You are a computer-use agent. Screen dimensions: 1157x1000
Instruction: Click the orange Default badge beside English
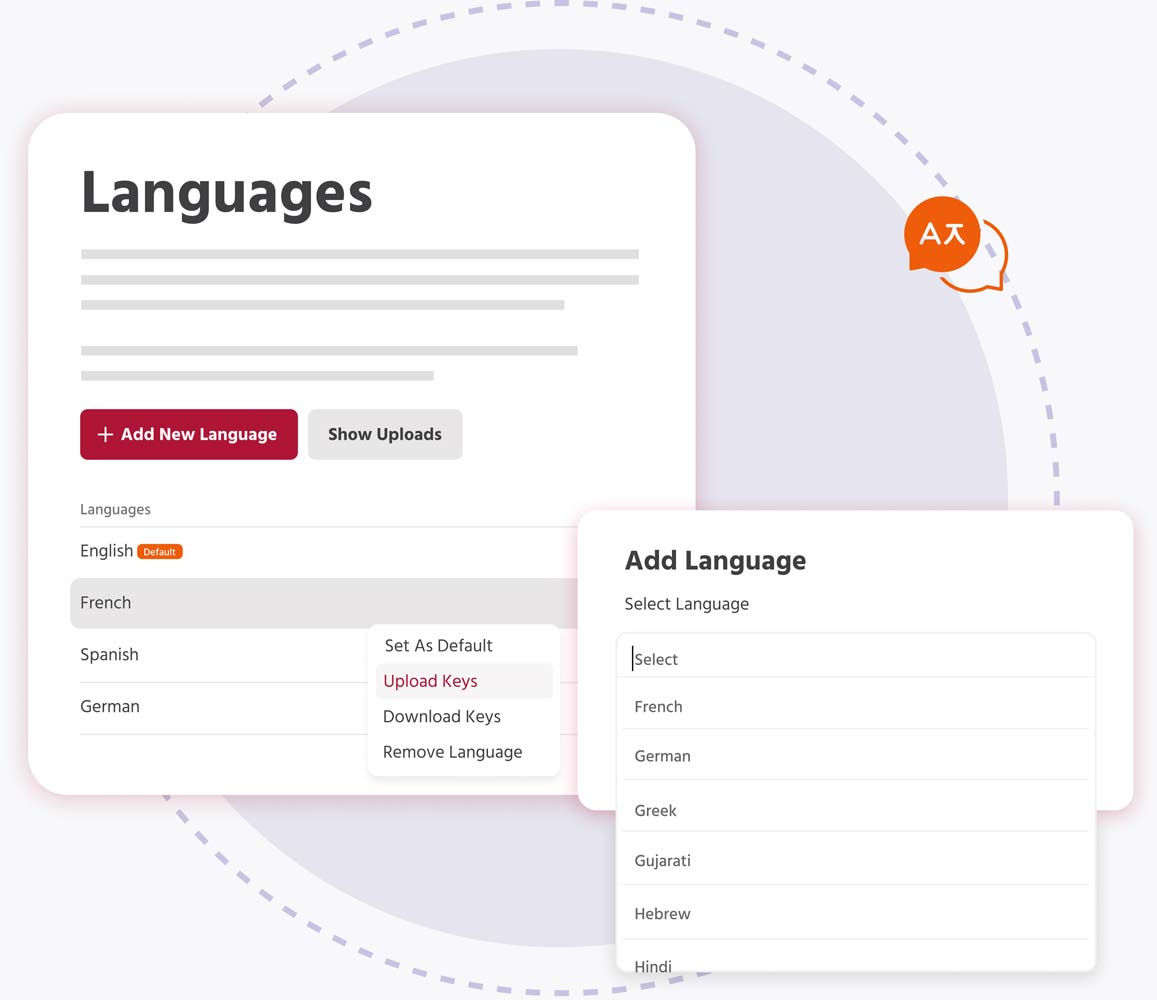pos(159,552)
